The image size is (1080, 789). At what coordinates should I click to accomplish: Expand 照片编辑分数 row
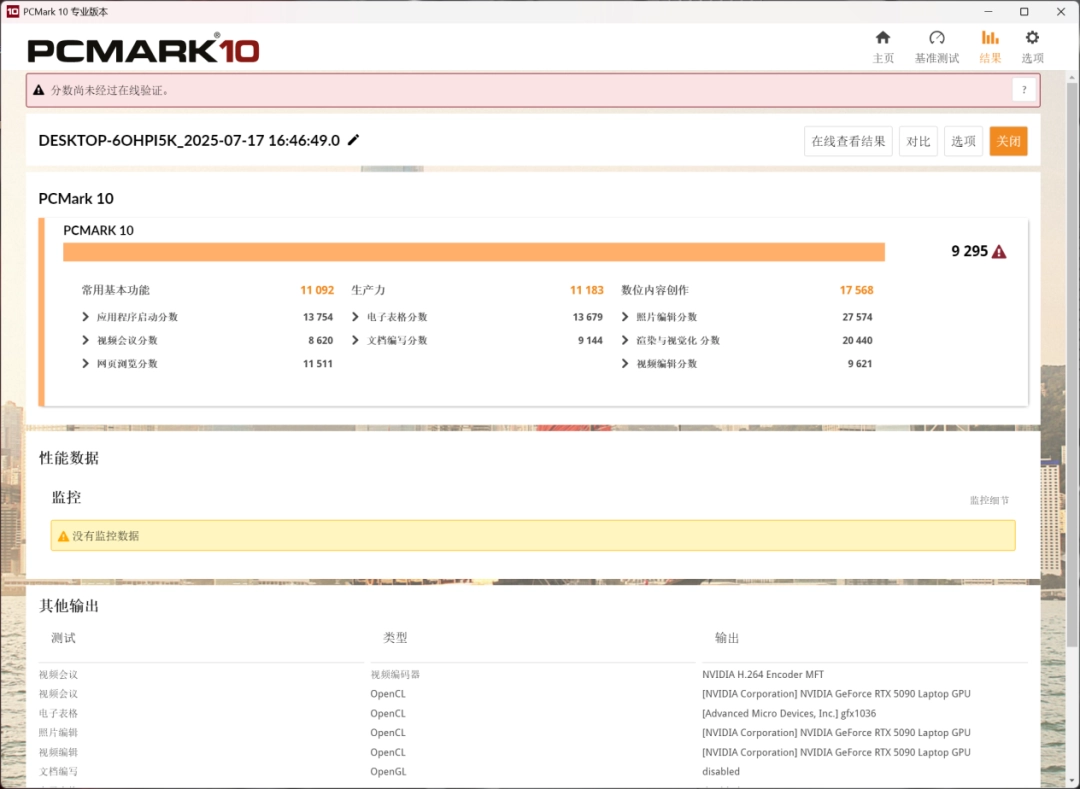pyautogui.click(x=625, y=317)
